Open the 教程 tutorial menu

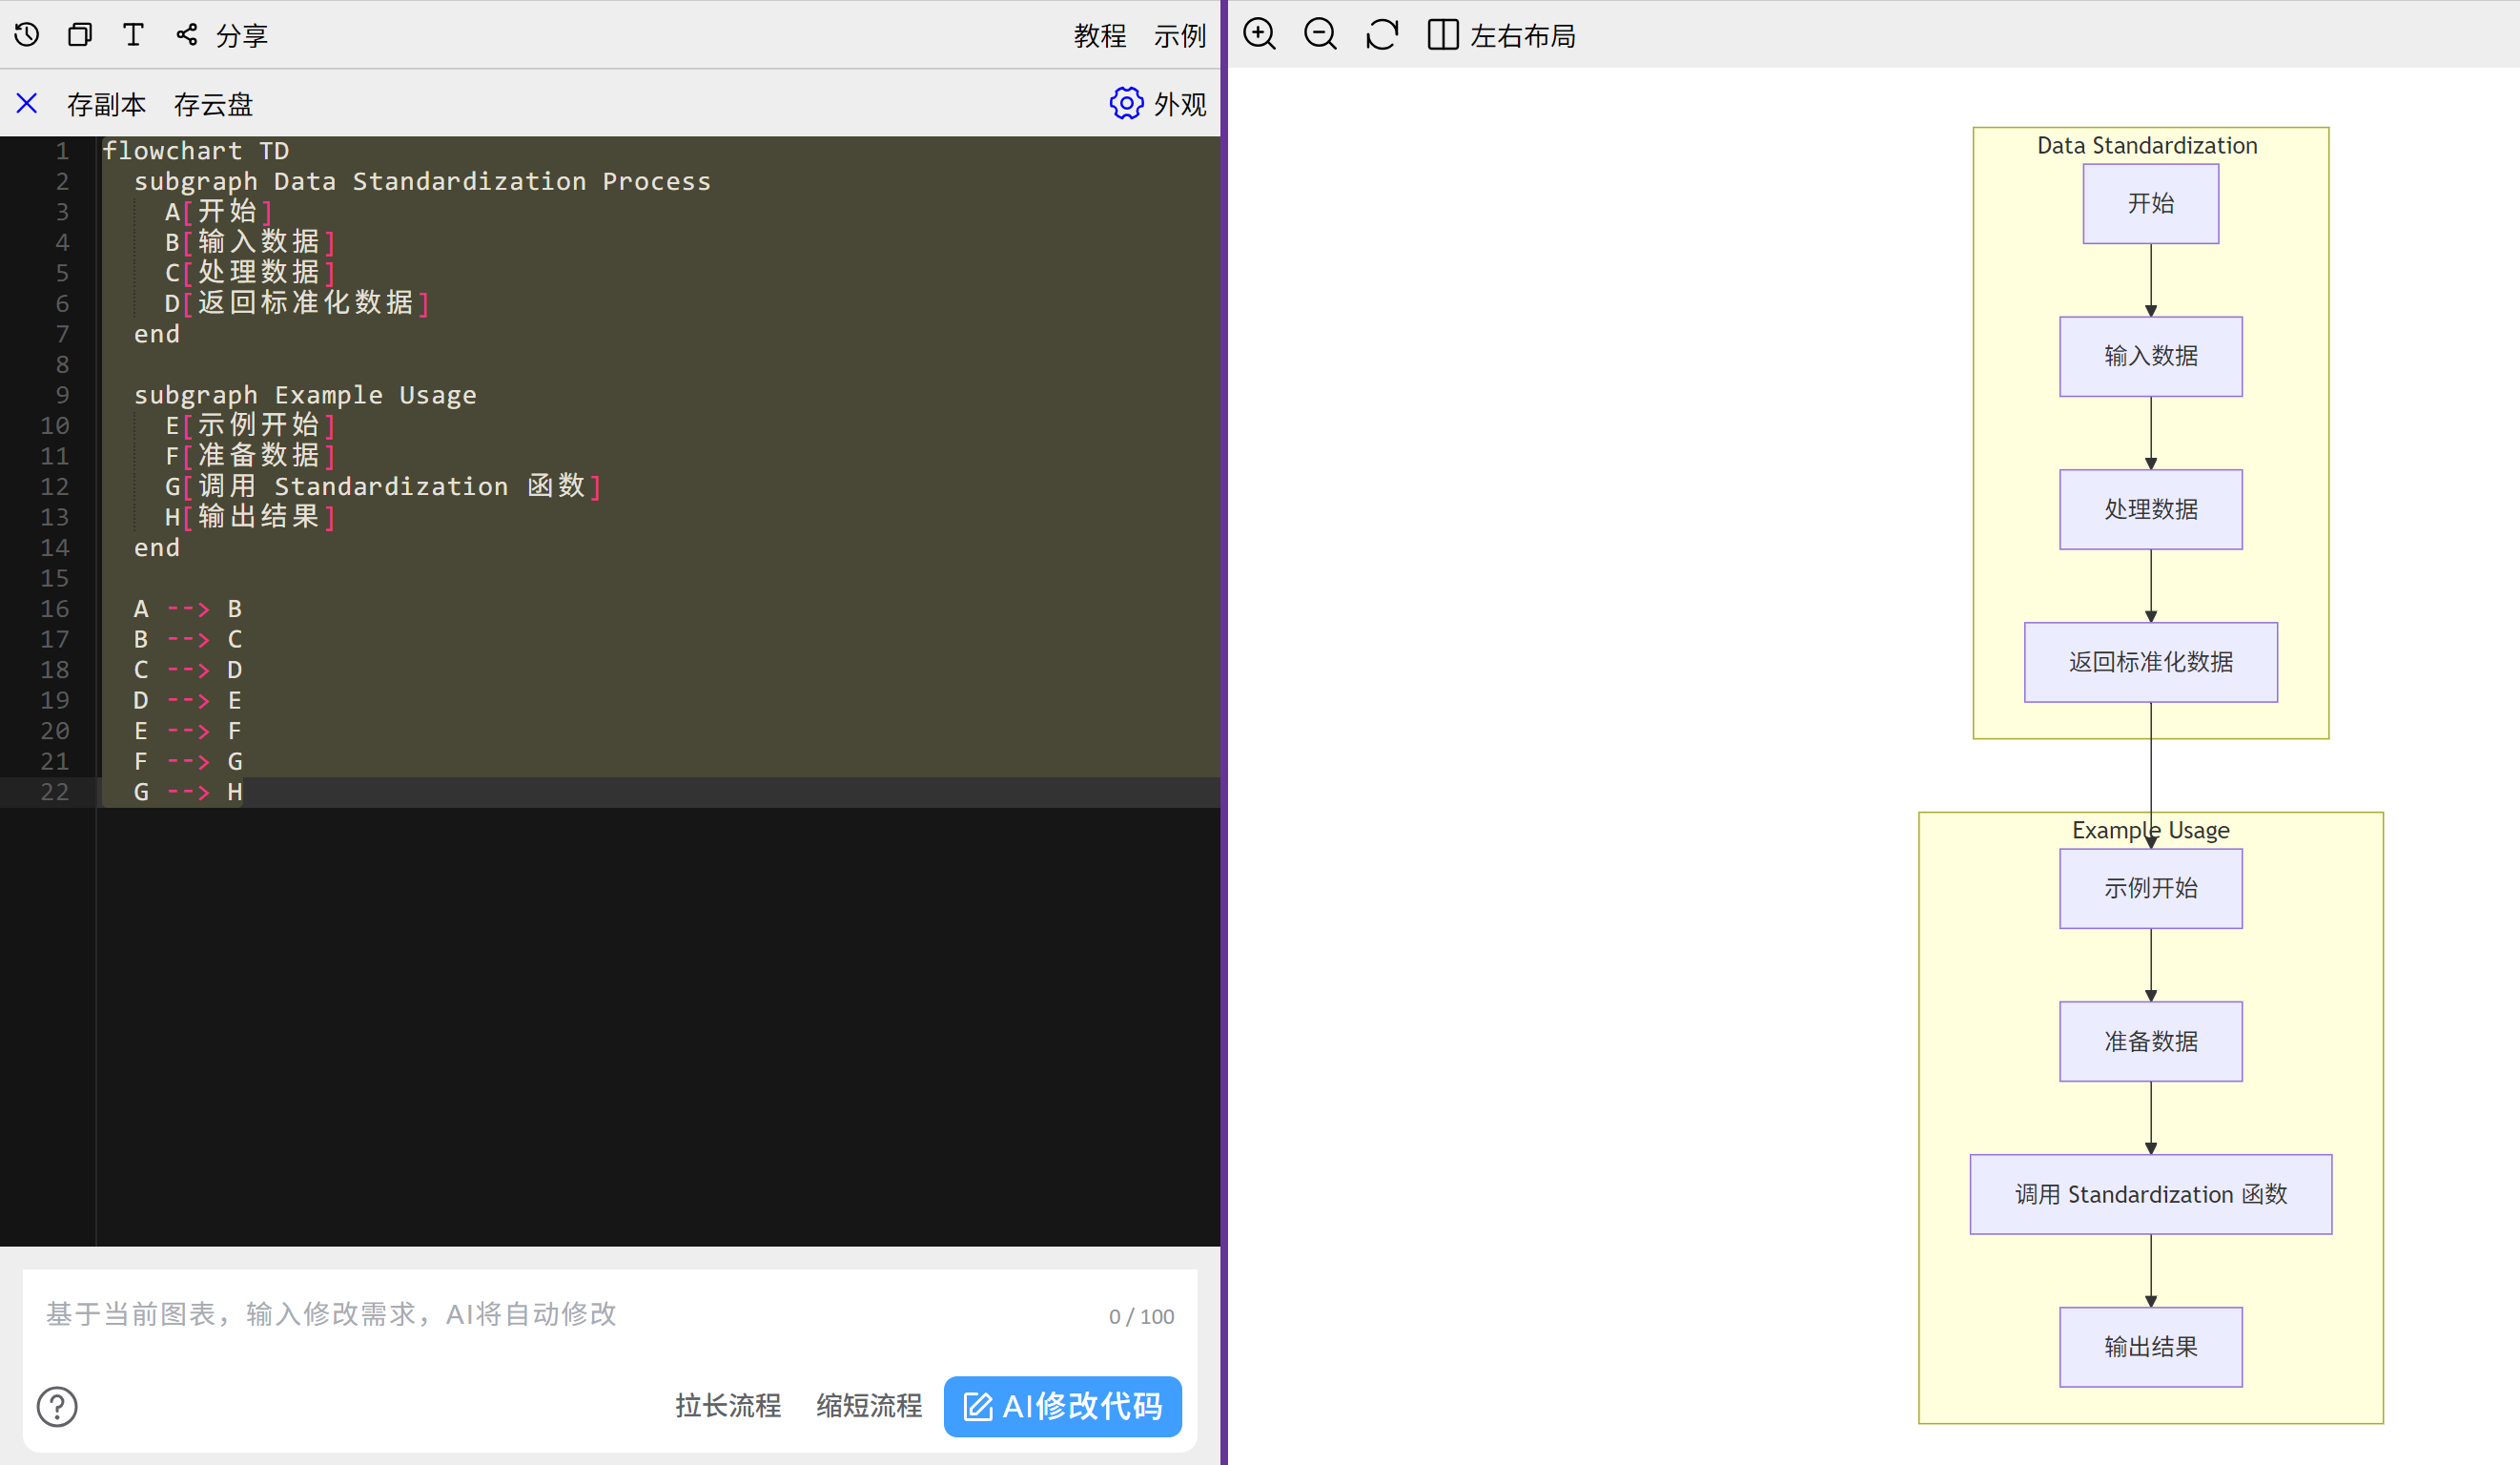coord(1099,36)
